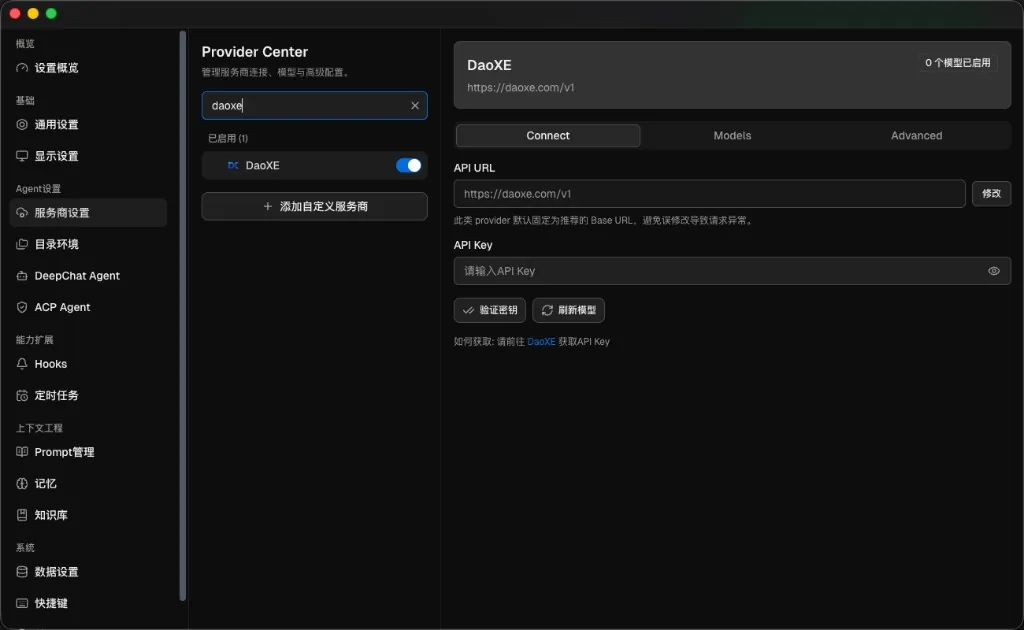The image size is (1024, 630).
Task: Select the DaoXE provider row
Action: 314,166
